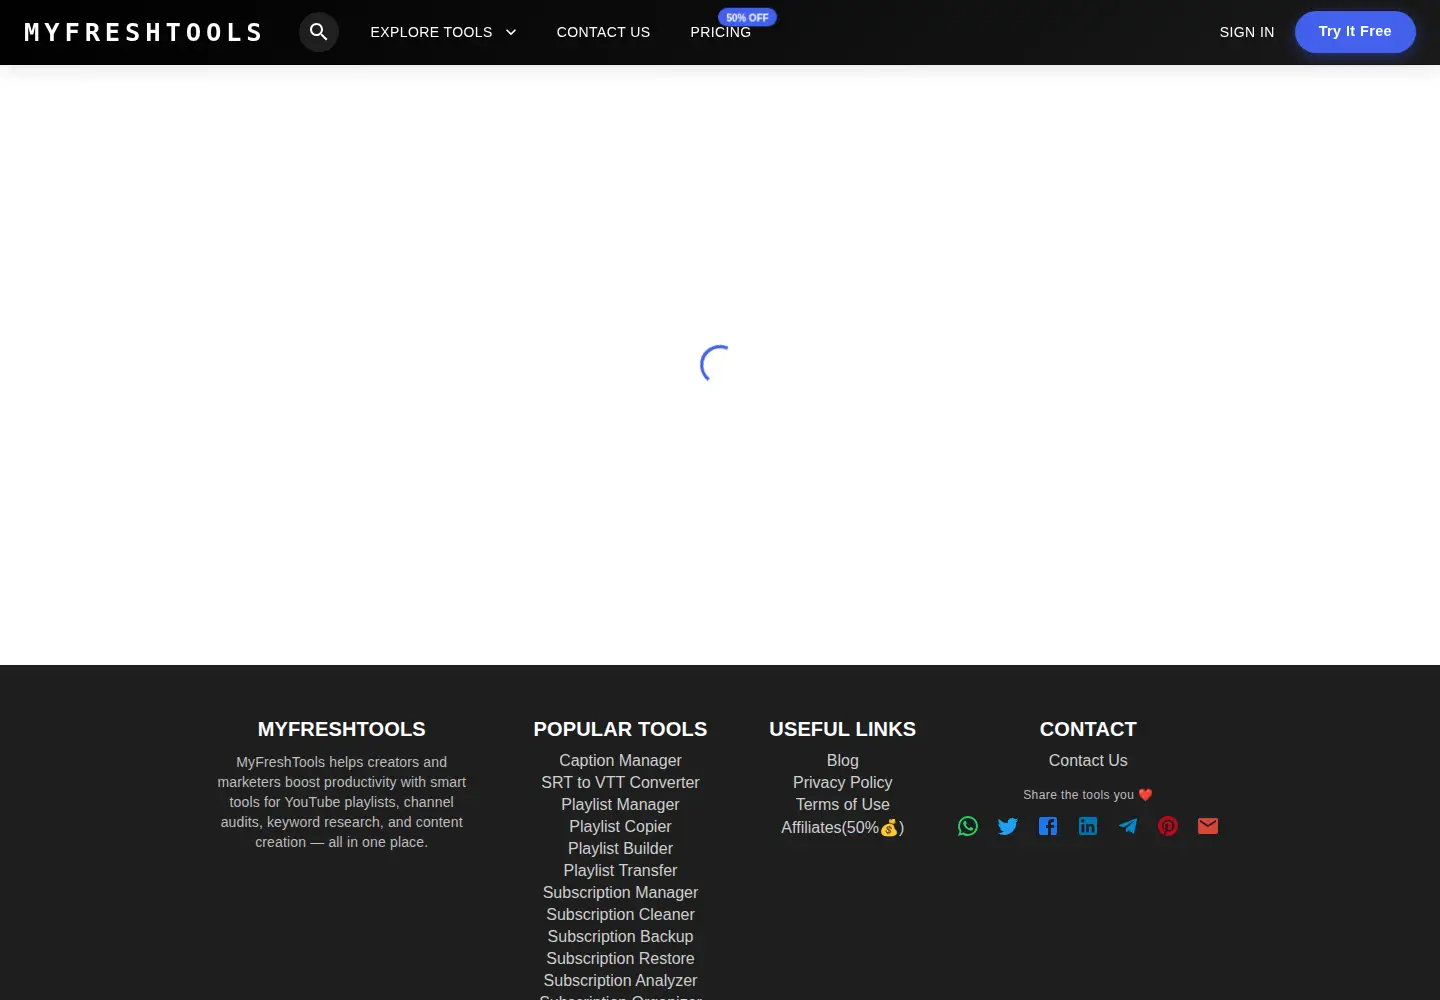This screenshot has height=1000, width=1440.
Task: Share on Twitter bird icon
Action: point(1008,826)
